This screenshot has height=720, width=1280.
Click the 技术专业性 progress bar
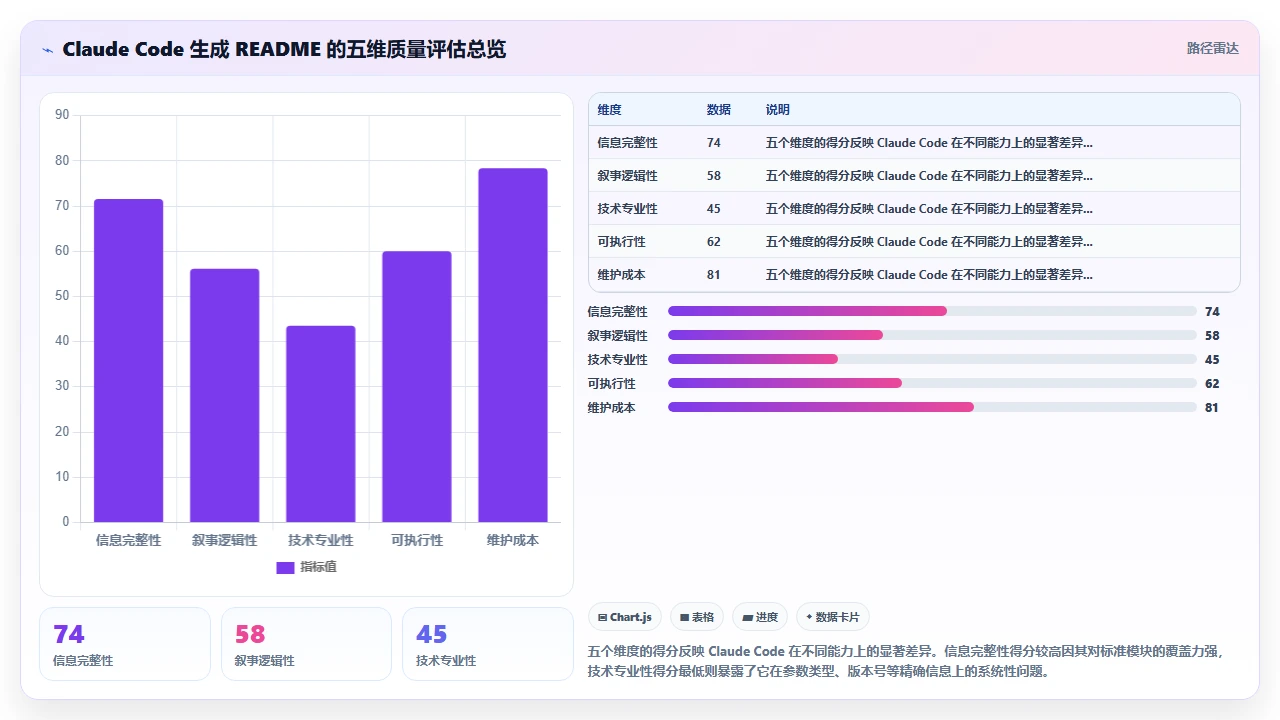point(932,359)
